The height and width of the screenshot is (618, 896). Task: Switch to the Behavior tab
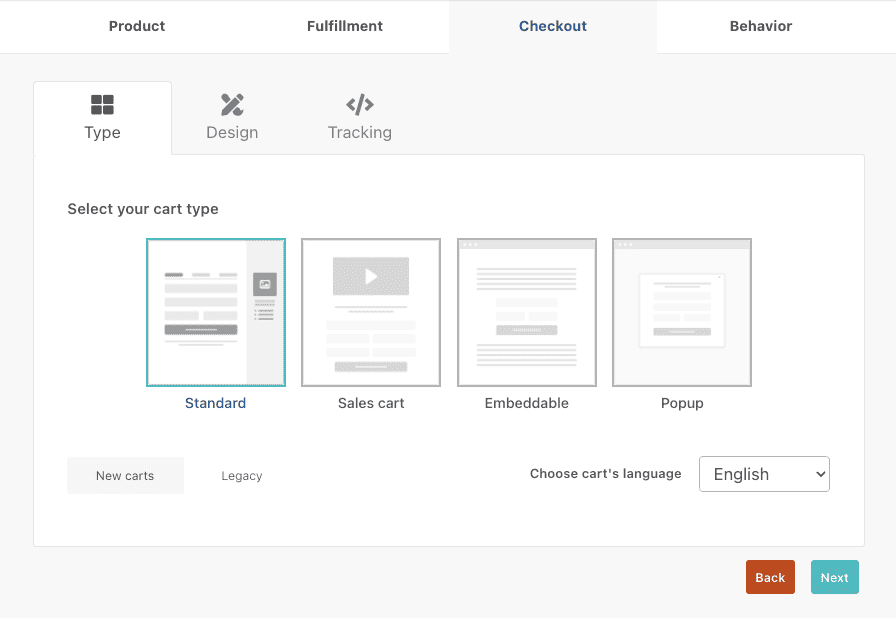(x=760, y=26)
